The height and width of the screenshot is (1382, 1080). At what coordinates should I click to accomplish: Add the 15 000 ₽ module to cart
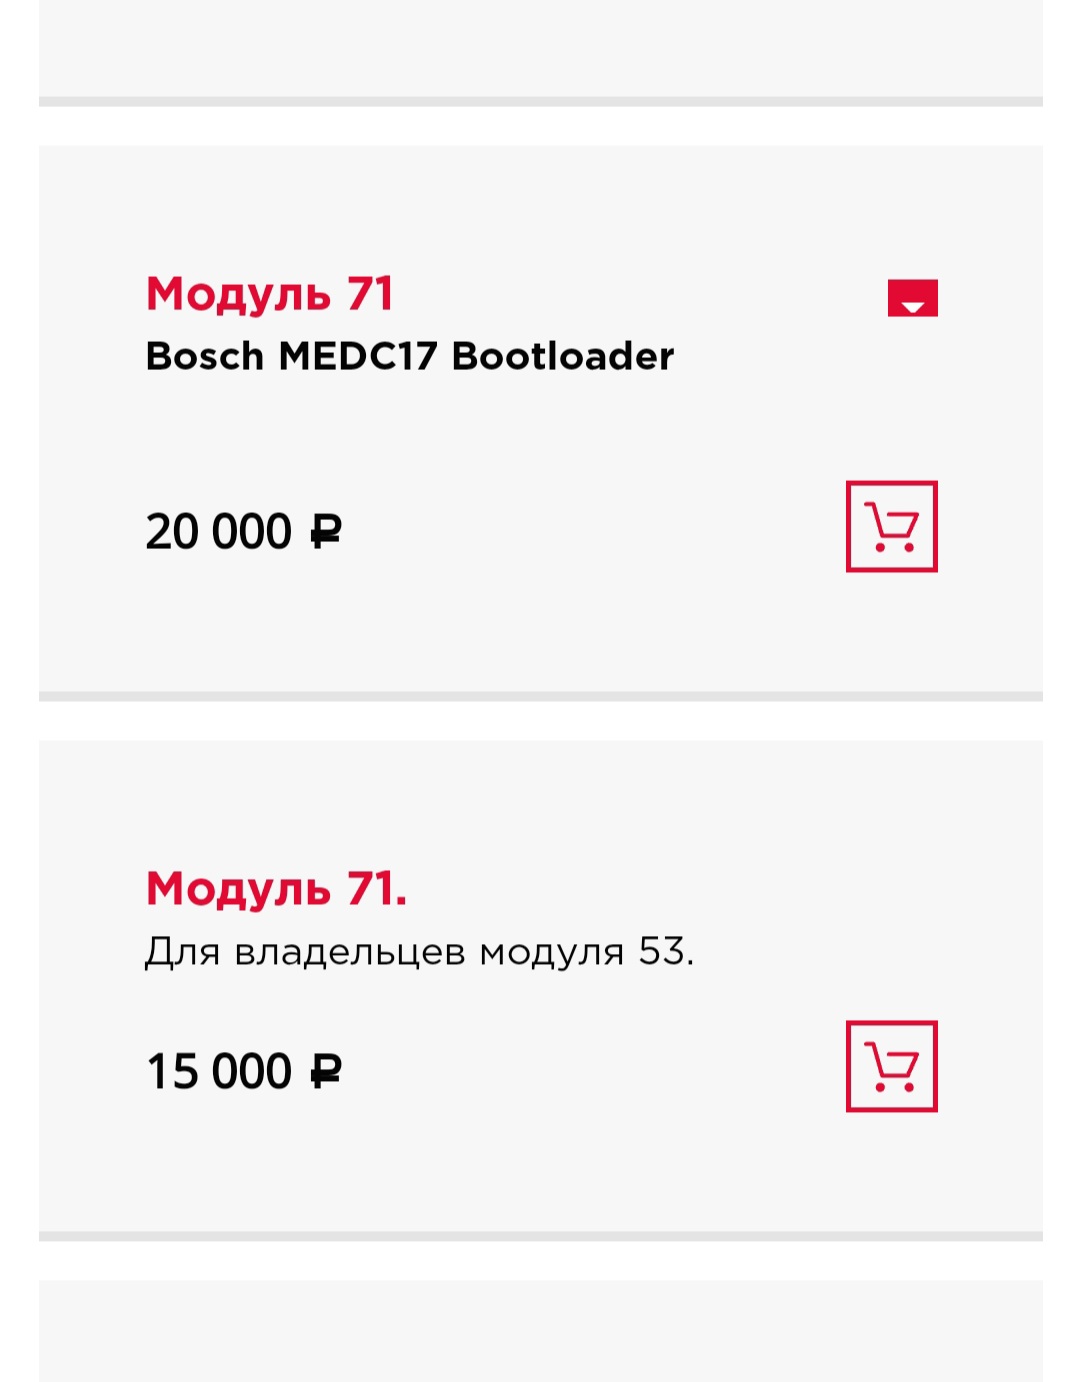(891, 1066)
